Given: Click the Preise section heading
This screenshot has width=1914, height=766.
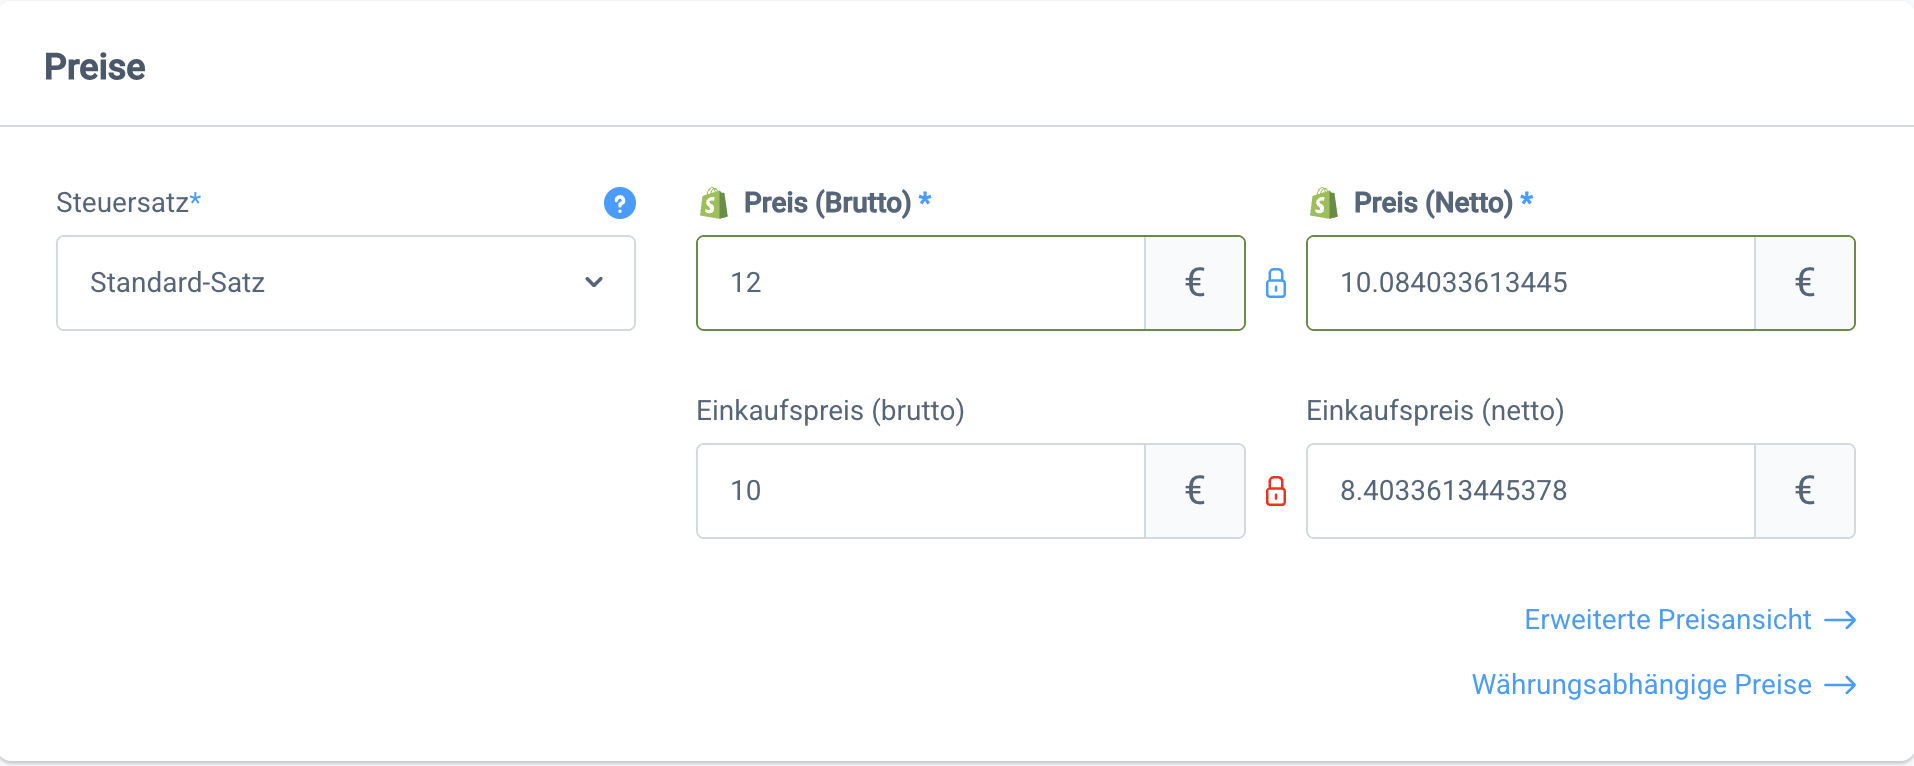Looking at the screenshot, I should pyautogui.click(x=95, y=67).
